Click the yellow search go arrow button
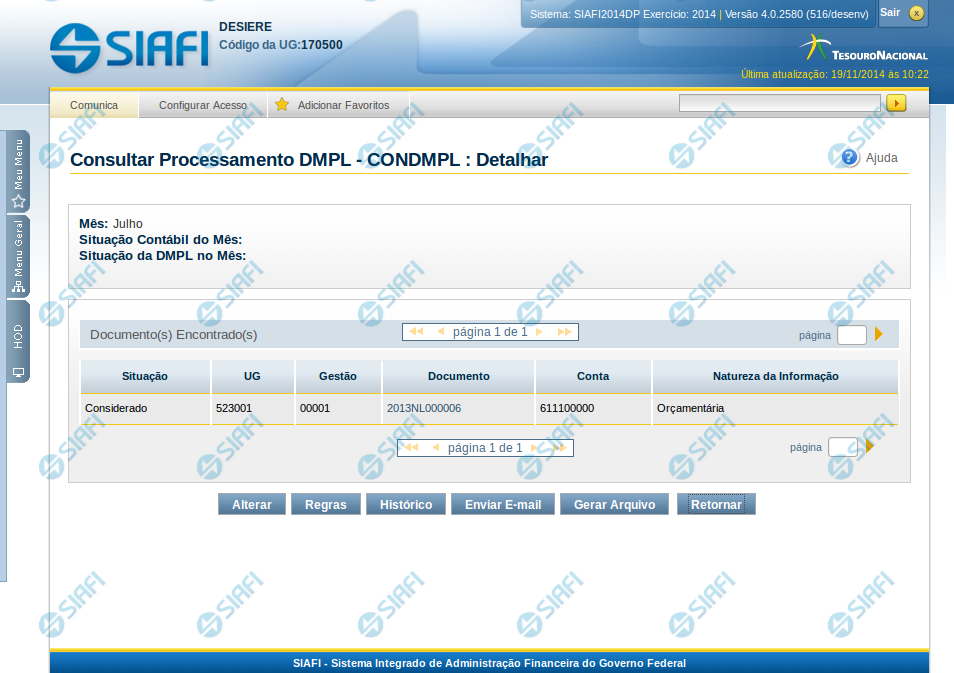Image resolution: width=954 pixels, height=673 pixels. coord(896,103)
